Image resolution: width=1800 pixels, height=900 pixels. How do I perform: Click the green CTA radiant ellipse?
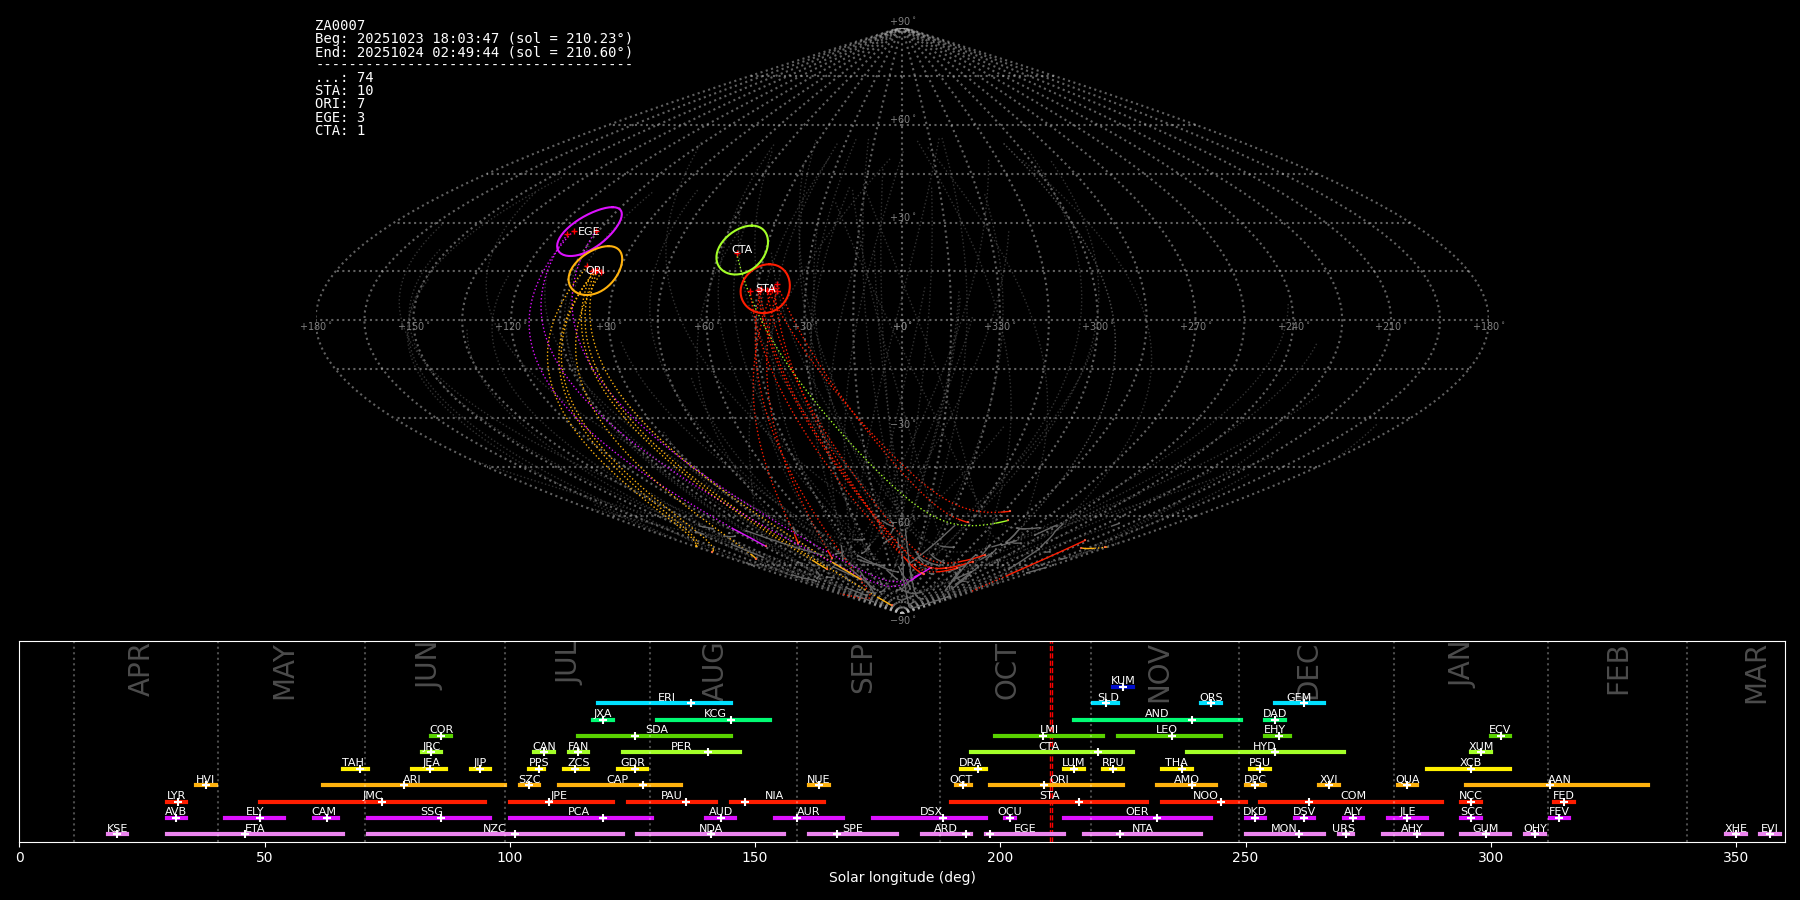point(742,249)
